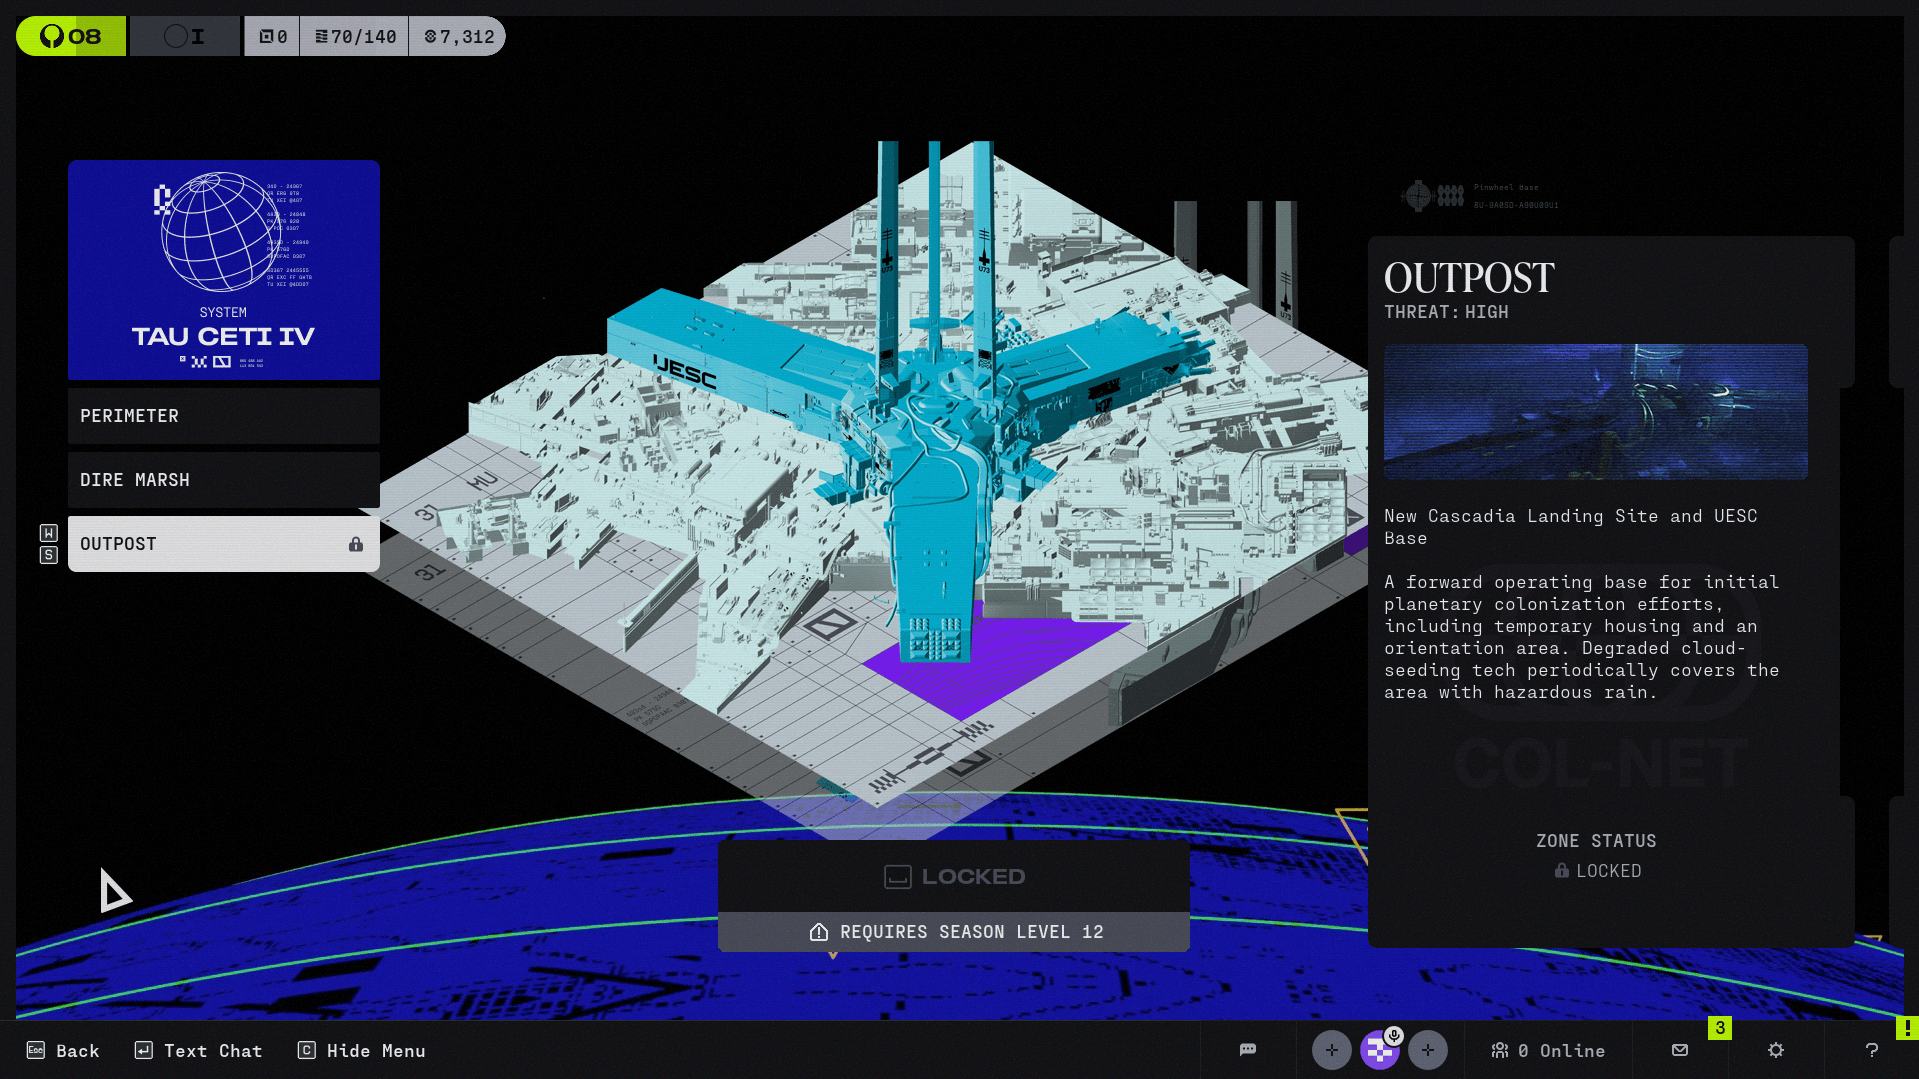Image resolution: width=1919 pixels, height=1079 pixels.
Task: Select the locked OUTPOST zone entry
Action: (223, 544)
